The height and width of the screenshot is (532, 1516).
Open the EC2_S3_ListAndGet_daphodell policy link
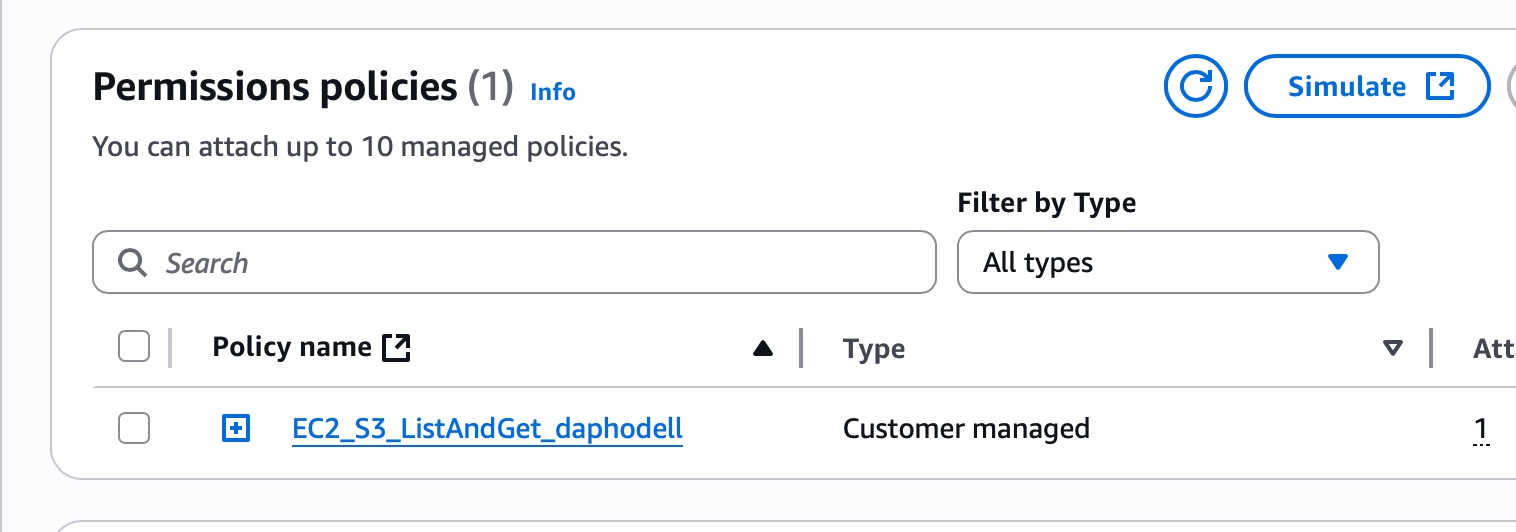pos(487,429)
